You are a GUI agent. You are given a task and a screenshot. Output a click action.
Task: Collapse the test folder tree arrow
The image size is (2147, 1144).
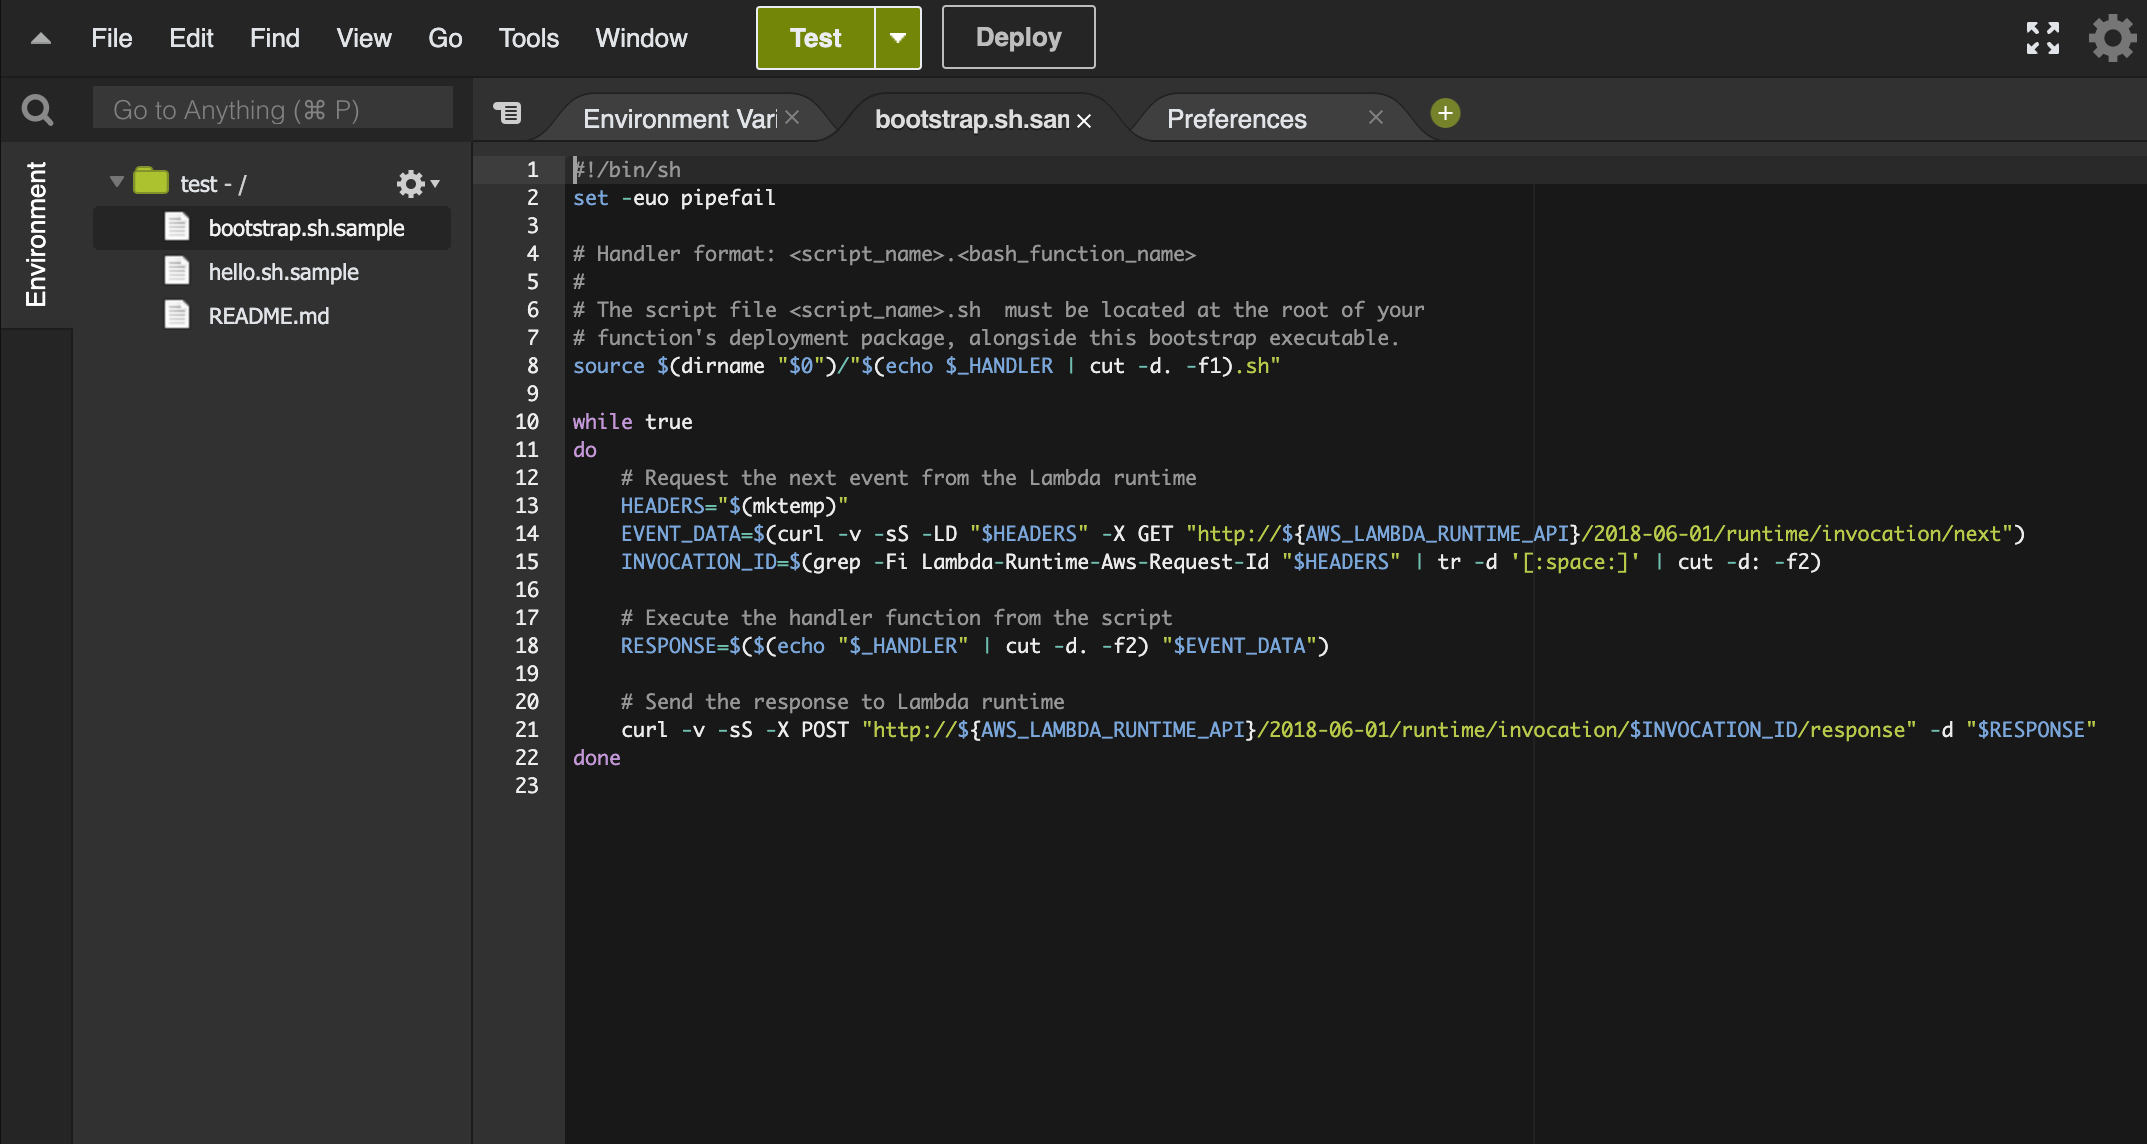116,182
